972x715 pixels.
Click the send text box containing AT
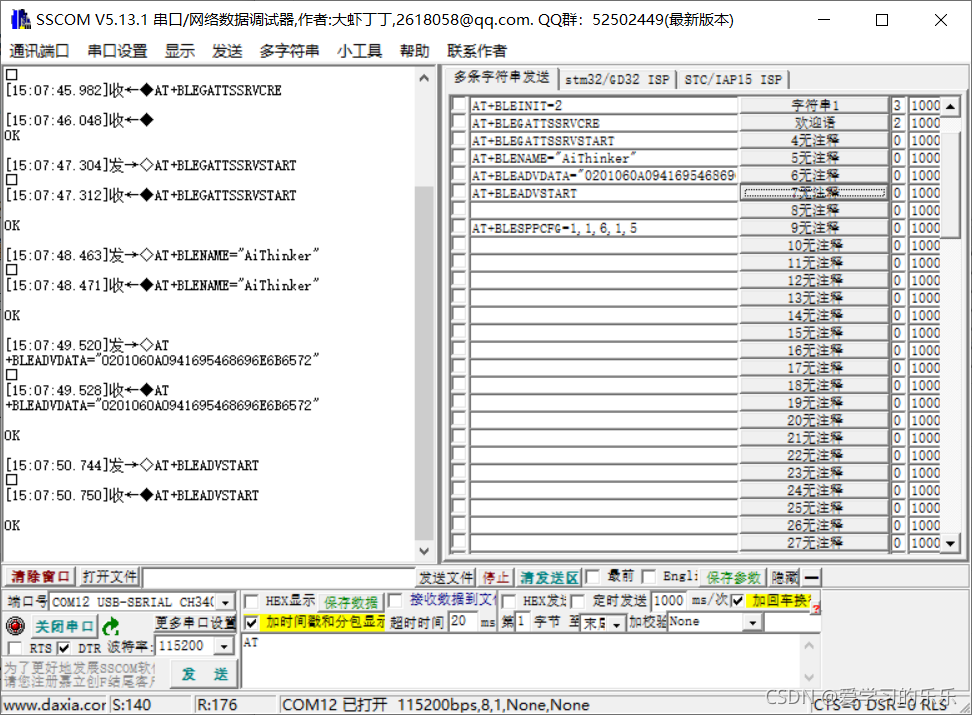(x=521, y=661)
